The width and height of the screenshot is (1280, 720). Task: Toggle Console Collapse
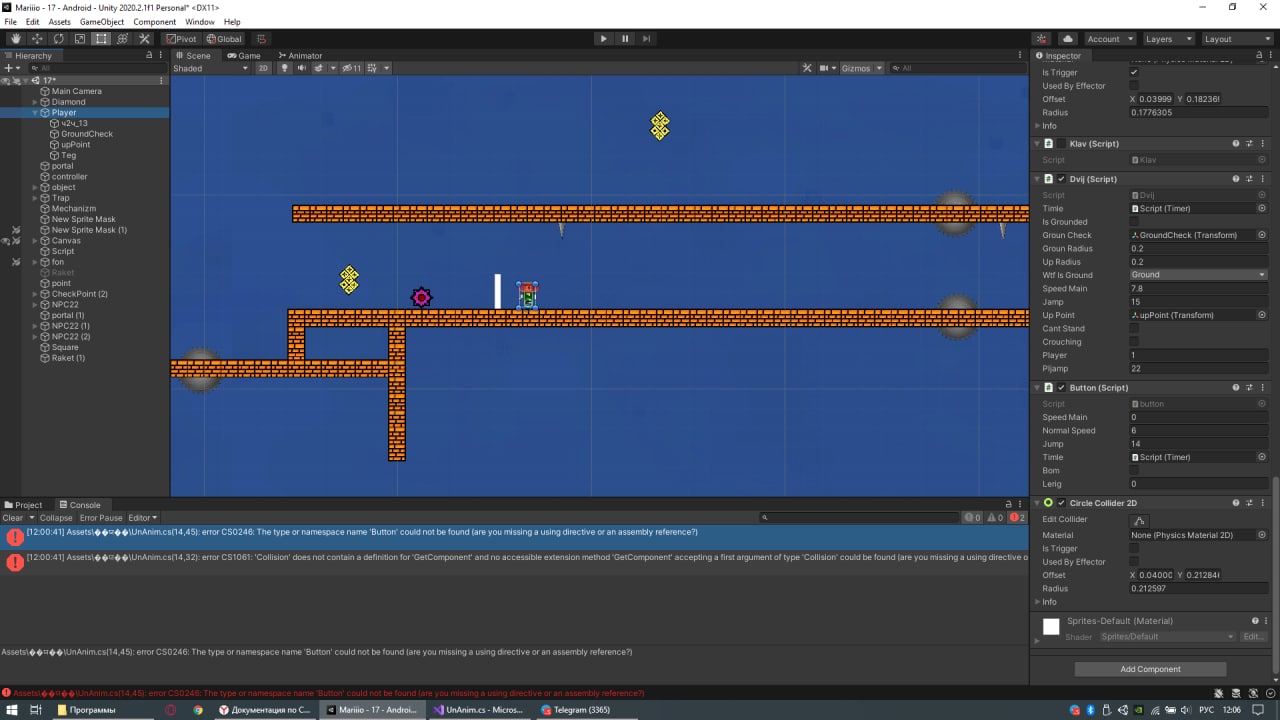pyautogui.click(x=56, y=518)
